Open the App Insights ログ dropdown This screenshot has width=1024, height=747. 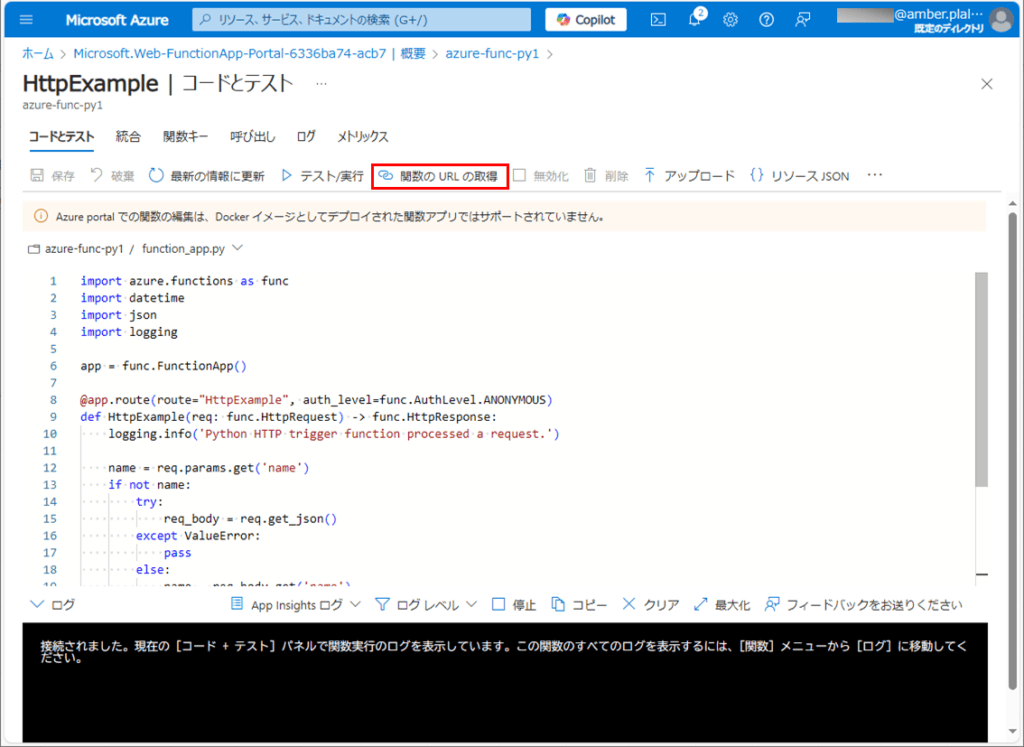point(296,605)
